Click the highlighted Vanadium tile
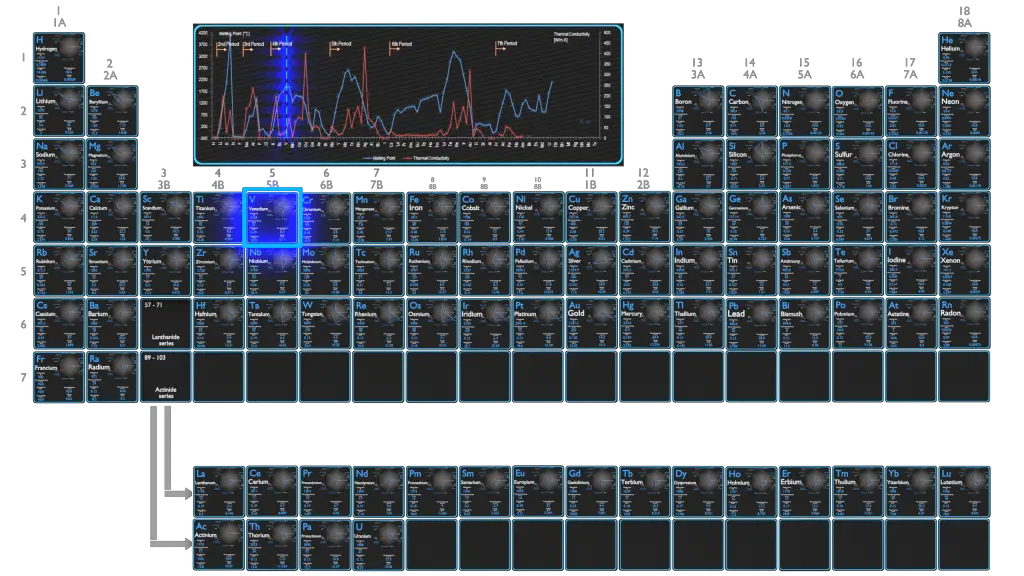 point(272,217)
